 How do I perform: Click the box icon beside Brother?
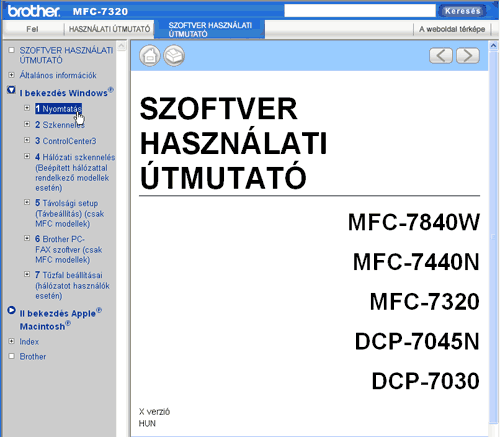[x=11, y=356]
